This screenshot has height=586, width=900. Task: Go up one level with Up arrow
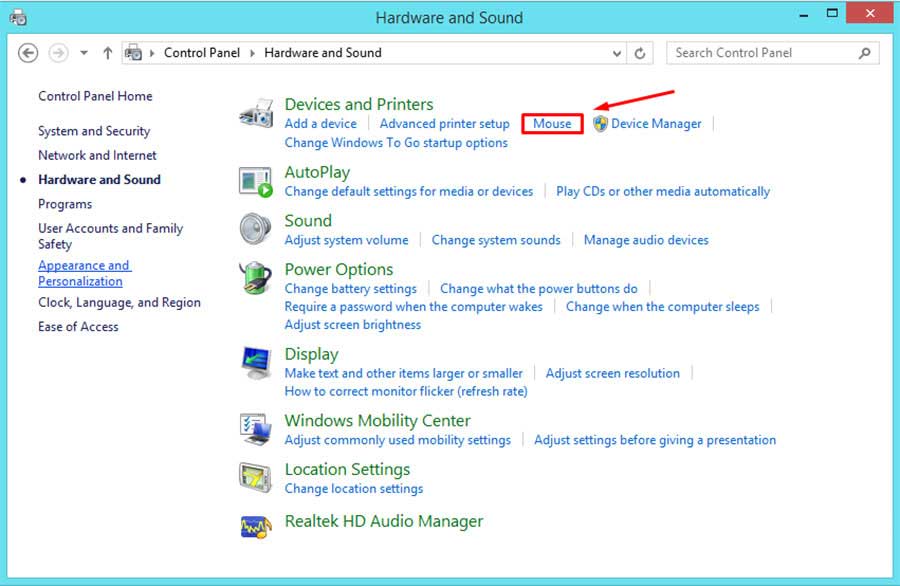click(107, 53)
